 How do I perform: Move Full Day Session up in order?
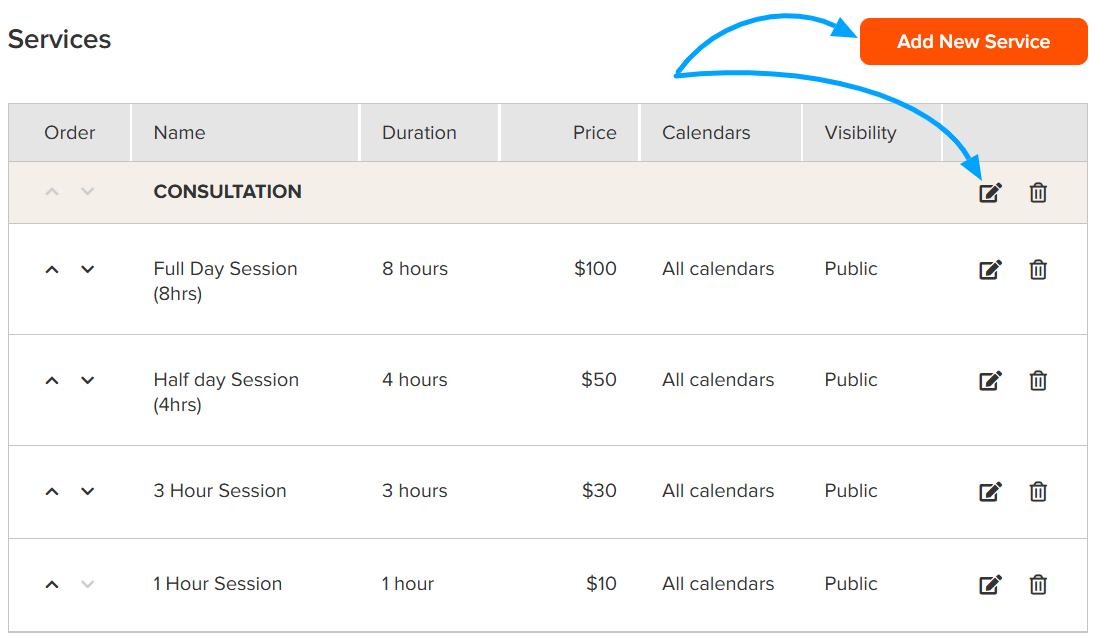pos(52,270)
